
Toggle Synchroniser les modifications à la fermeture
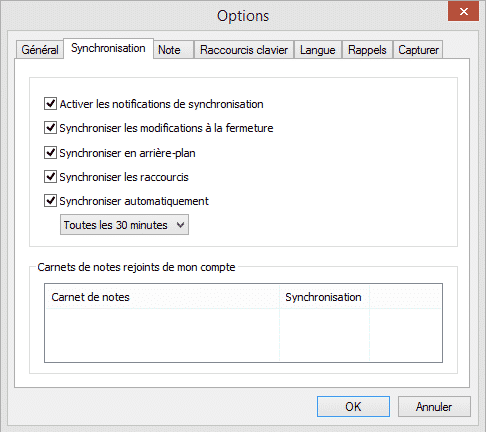click(x=50, y=128)
